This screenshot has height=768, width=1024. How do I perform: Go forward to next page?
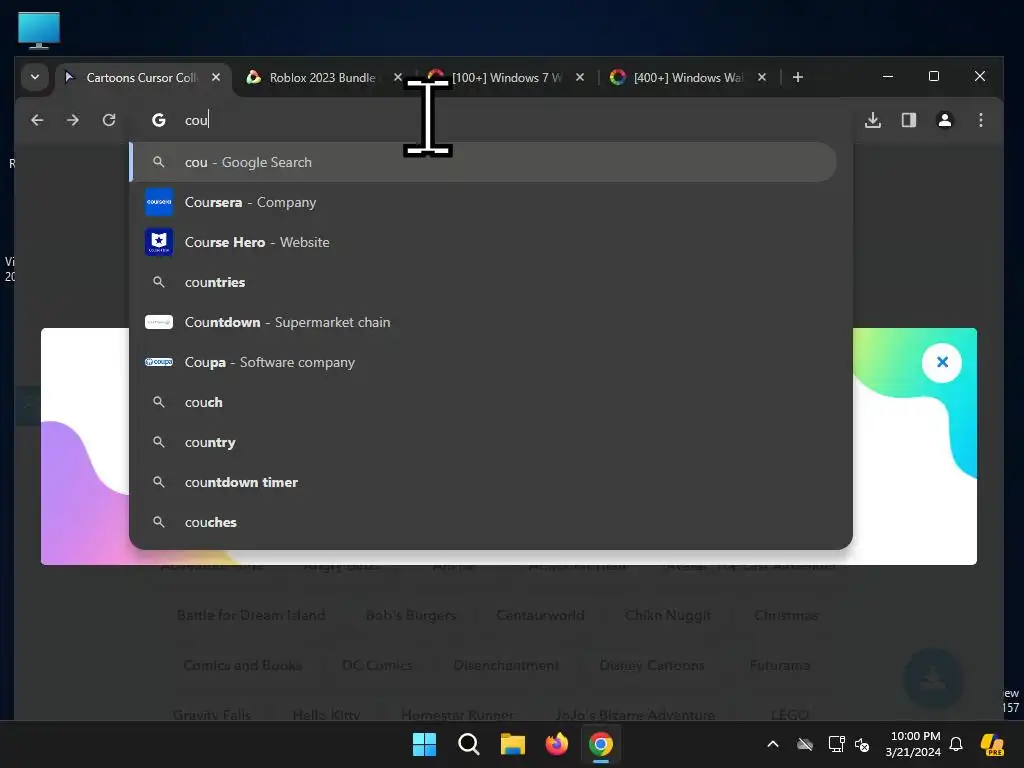tap(73, 120)
